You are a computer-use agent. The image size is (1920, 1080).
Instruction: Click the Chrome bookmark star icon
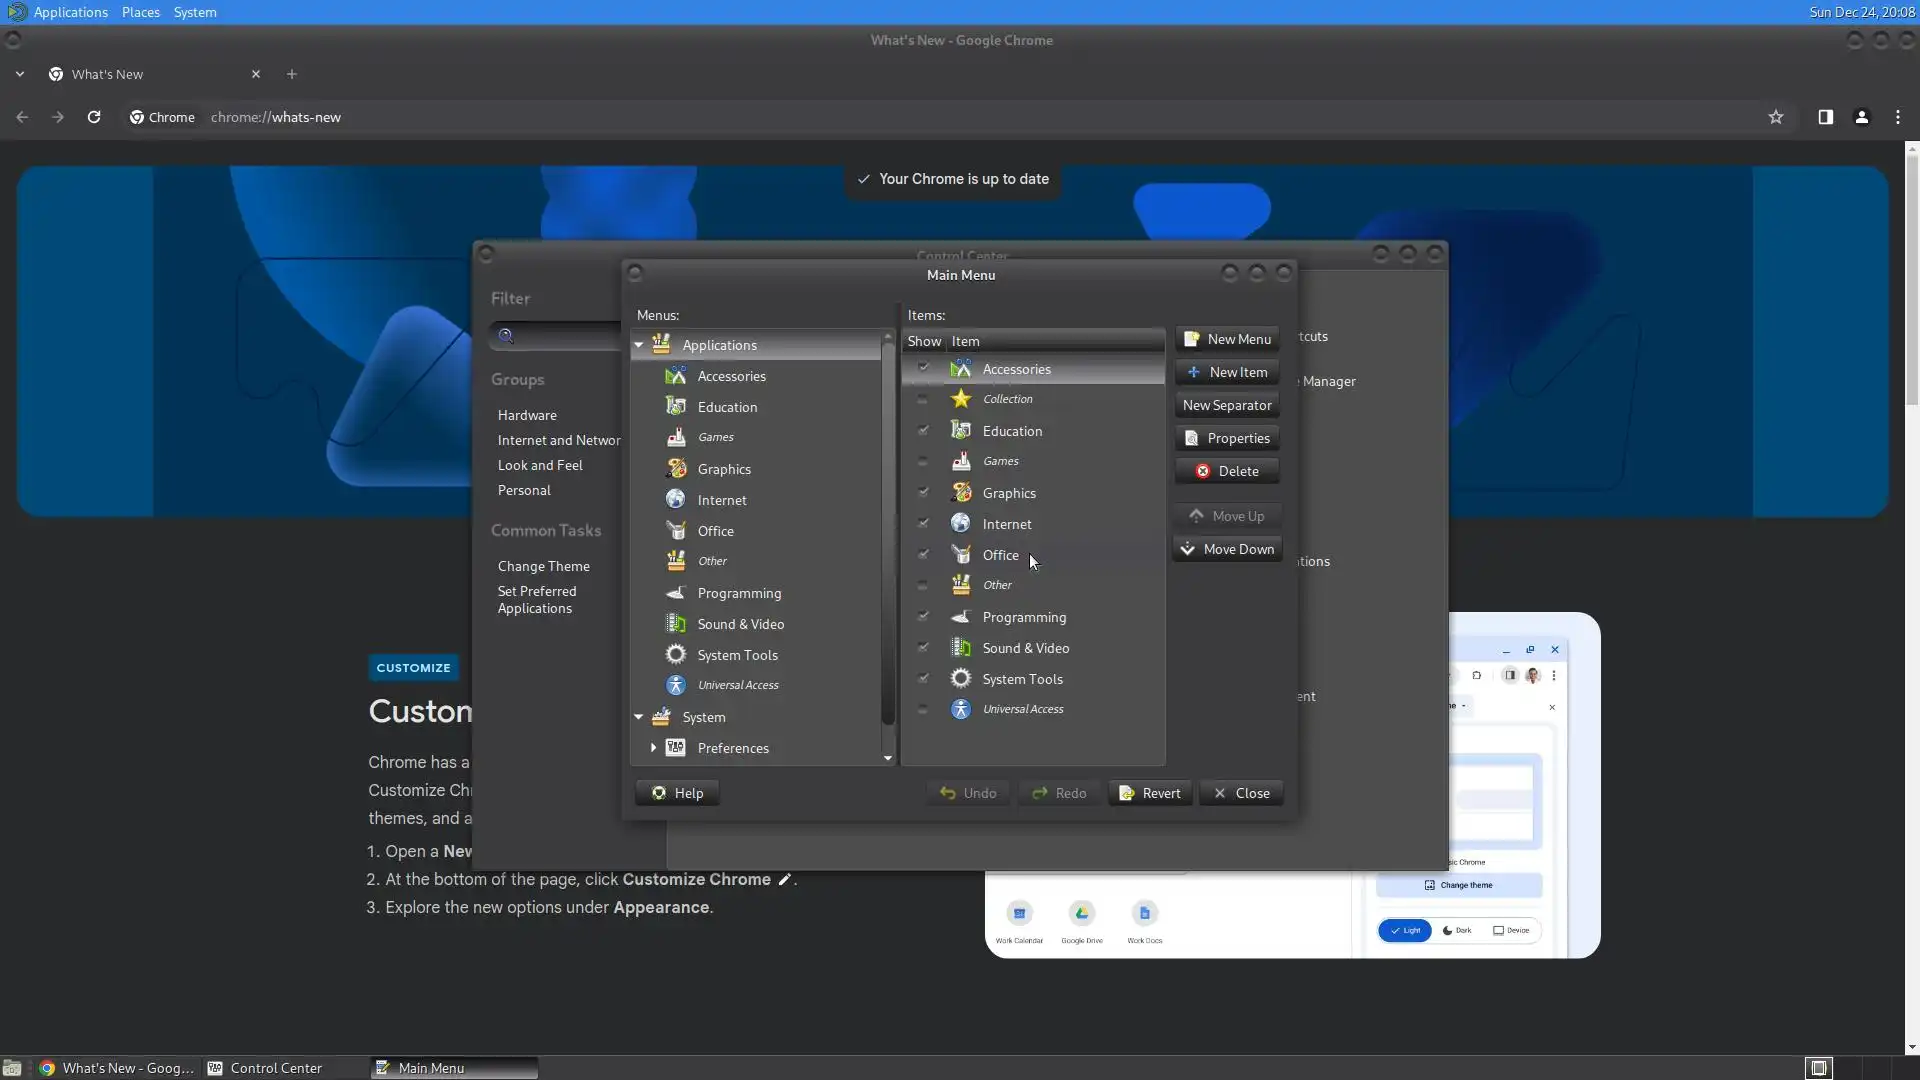1776,117
